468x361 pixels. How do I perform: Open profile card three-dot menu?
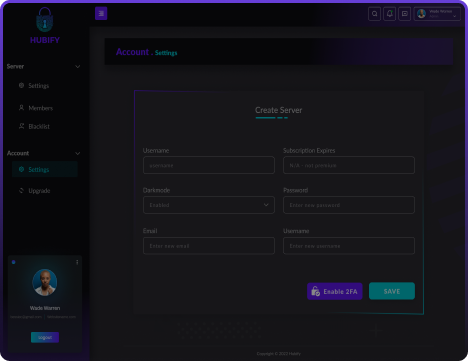[x=77, y=262]
